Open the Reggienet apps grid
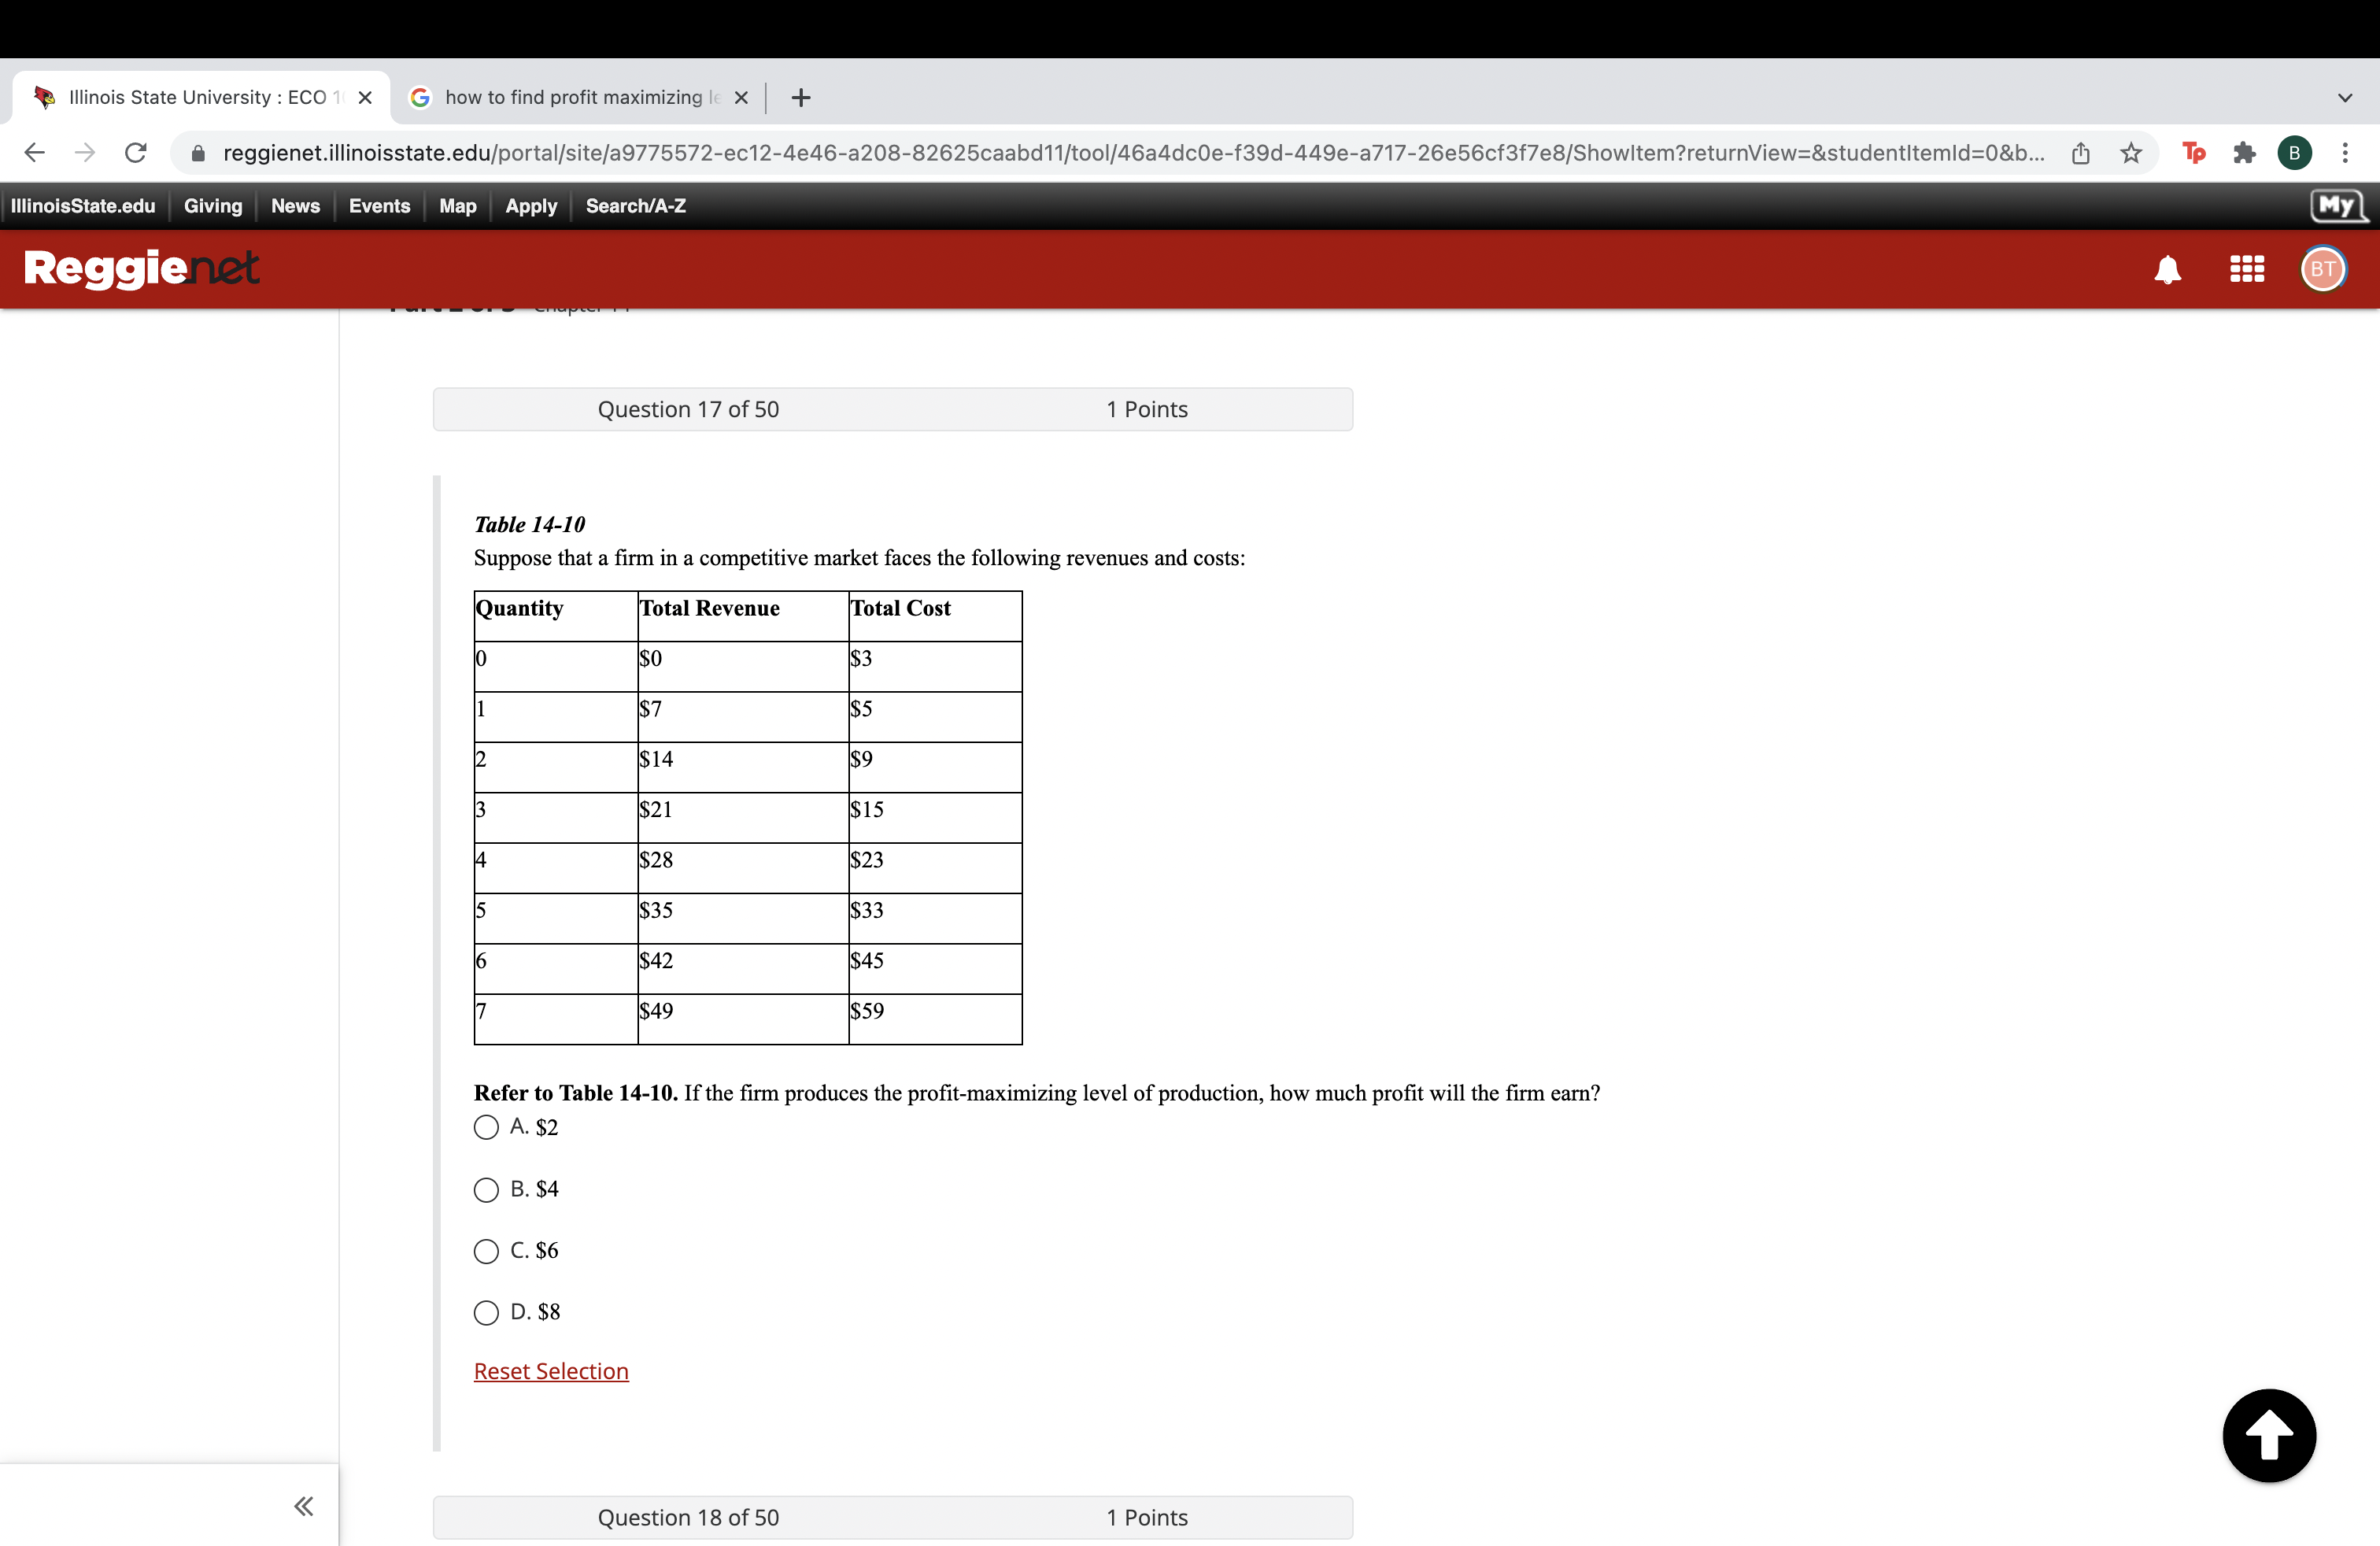The width and height of the screenshot is (2380, 1546). [2246, 268]
